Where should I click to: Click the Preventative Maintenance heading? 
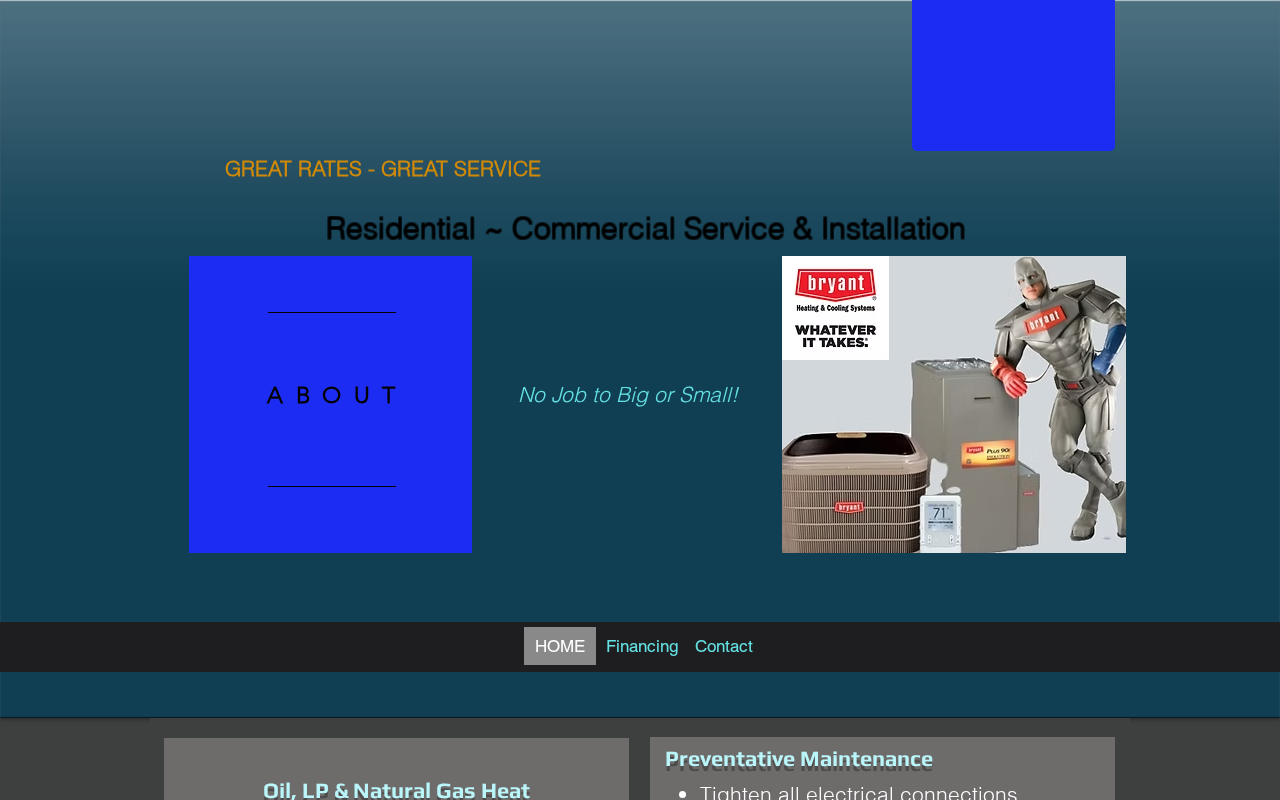pyautogui.click(x=798, y=759)
